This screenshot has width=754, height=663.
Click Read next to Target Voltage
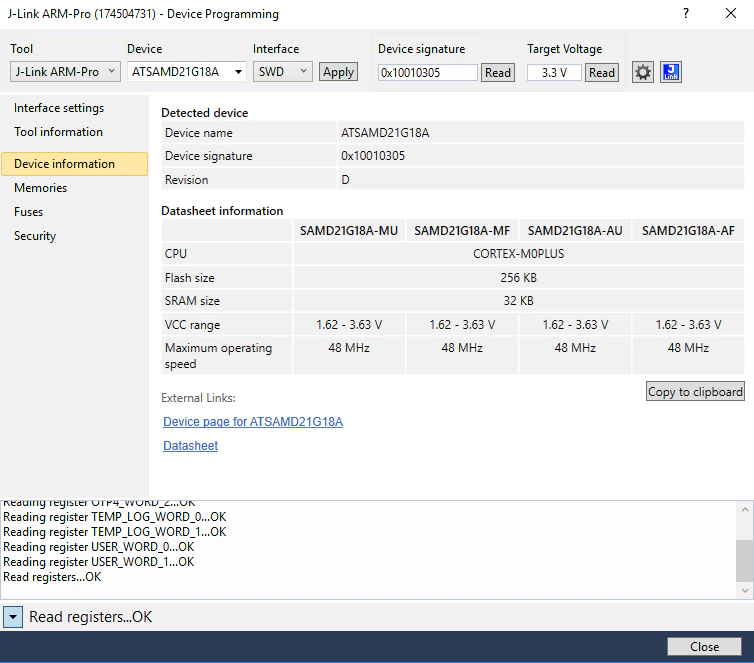coord(602,73)
